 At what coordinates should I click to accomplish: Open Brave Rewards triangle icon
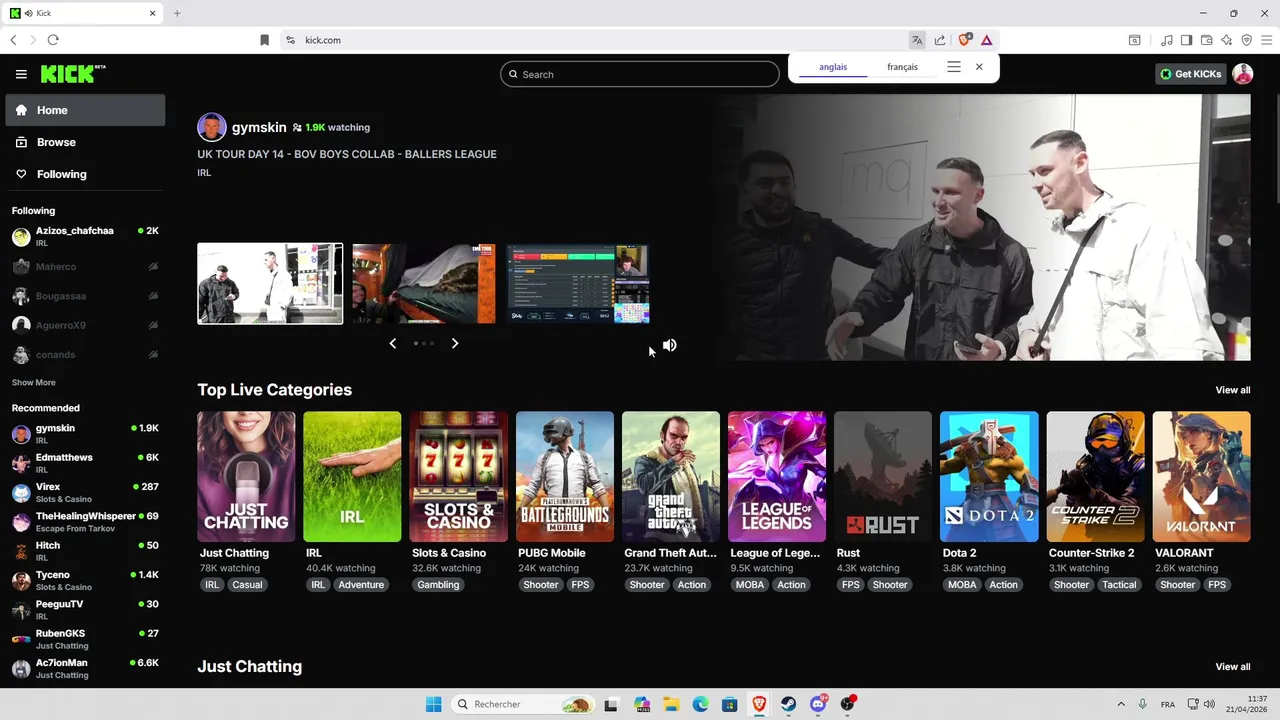point(987,40)
